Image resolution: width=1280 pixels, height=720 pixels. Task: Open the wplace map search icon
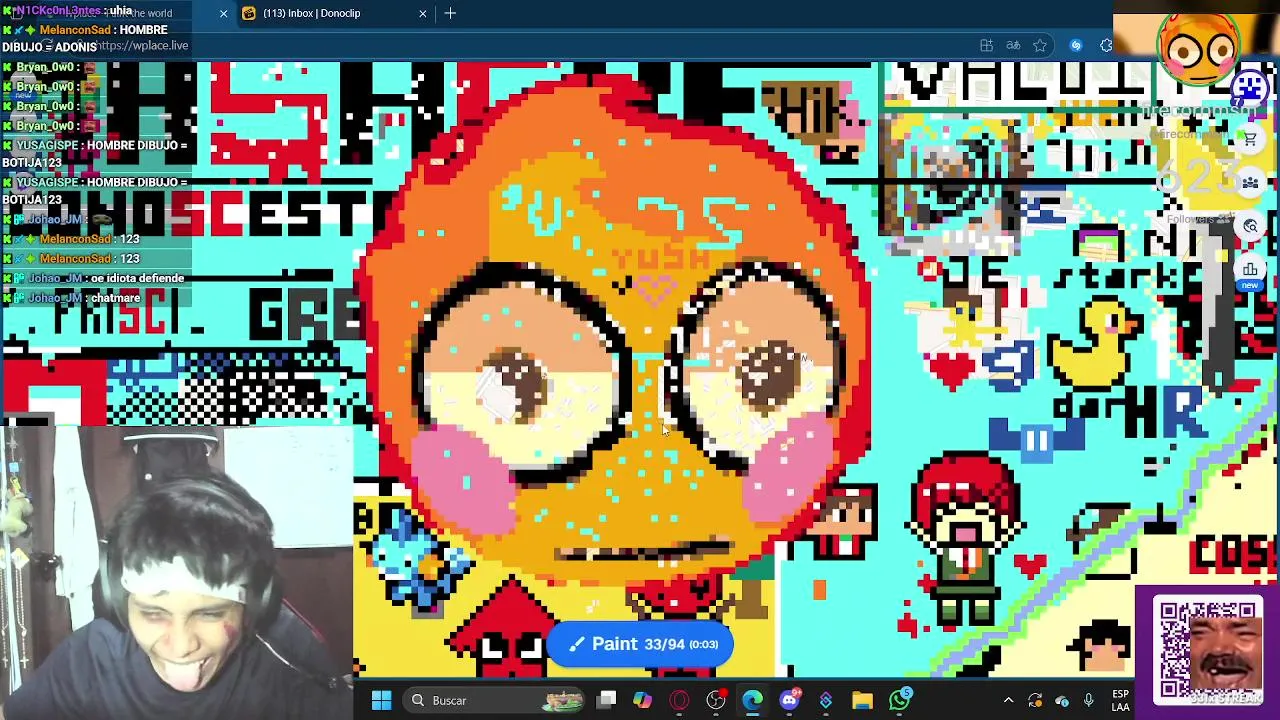(1250, 227)
